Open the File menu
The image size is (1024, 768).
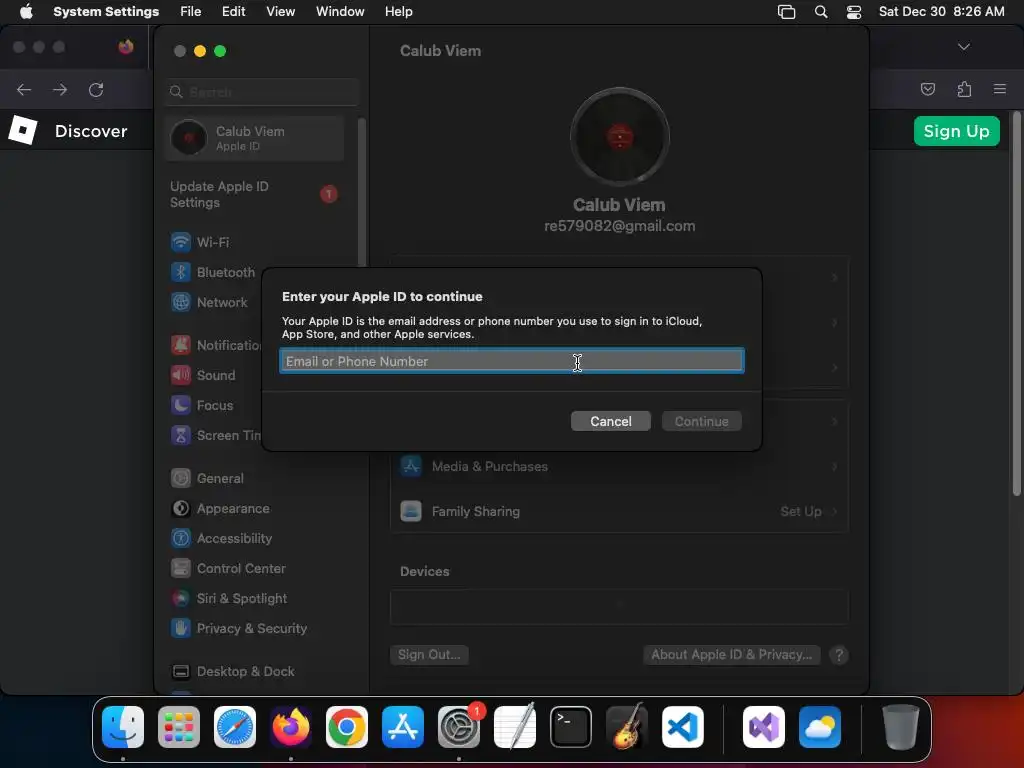pyautogui.click(x=191, y=11)
